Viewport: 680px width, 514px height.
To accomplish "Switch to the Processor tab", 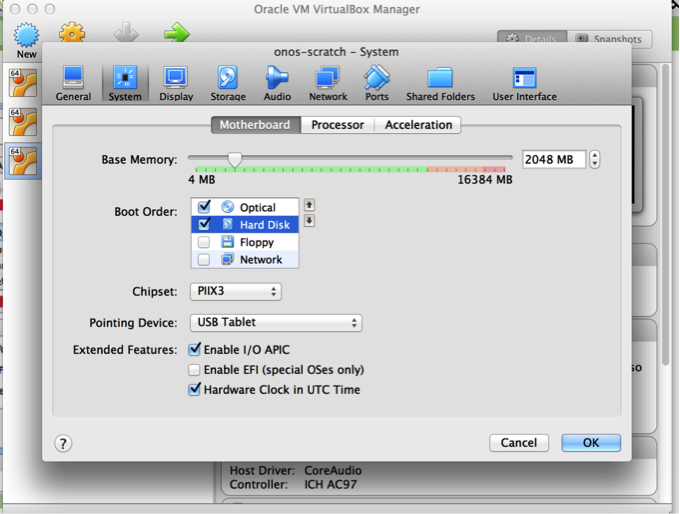I will pos(337,125).
